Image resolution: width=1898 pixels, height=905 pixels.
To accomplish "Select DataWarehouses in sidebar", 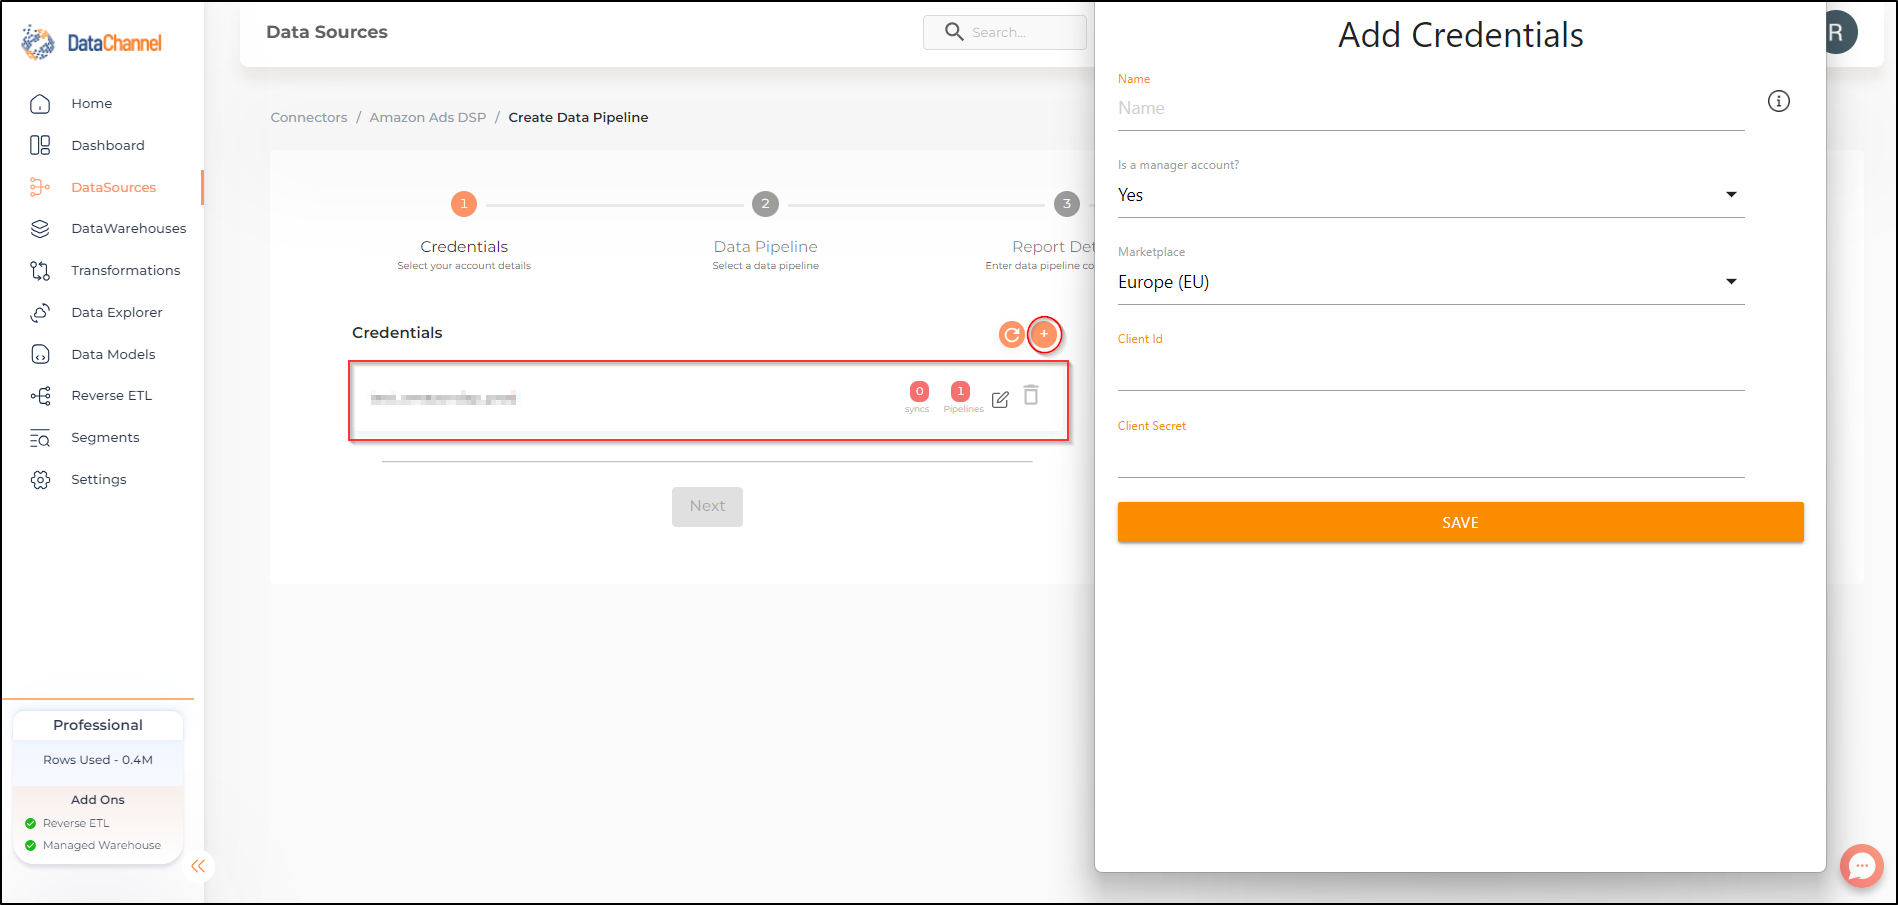I will click(x=129, y=229).
